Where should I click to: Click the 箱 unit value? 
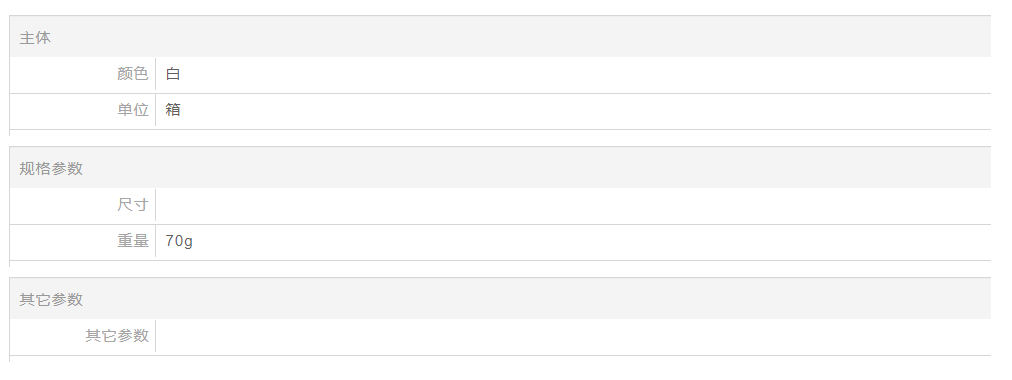click(172, 110)
